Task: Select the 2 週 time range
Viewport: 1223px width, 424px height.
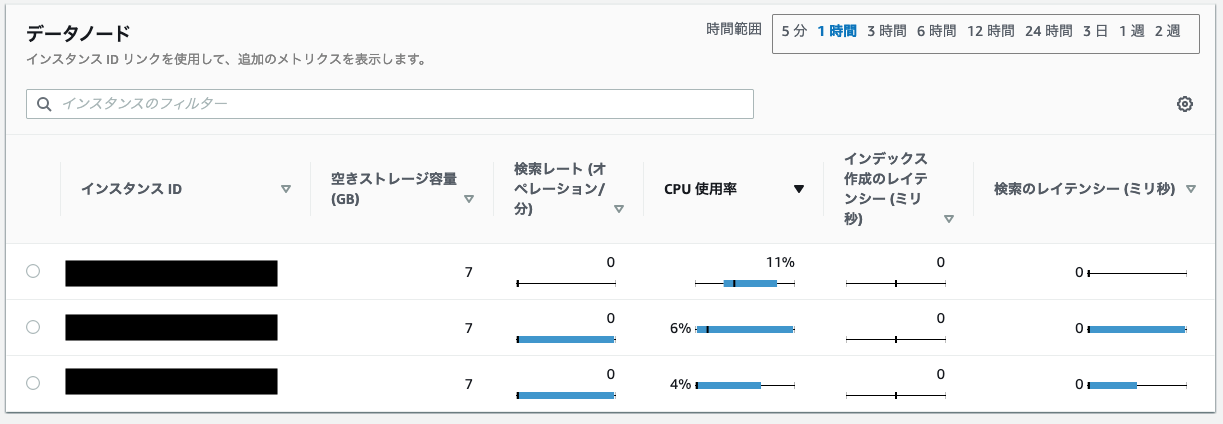Action: tap(1167, 31)
